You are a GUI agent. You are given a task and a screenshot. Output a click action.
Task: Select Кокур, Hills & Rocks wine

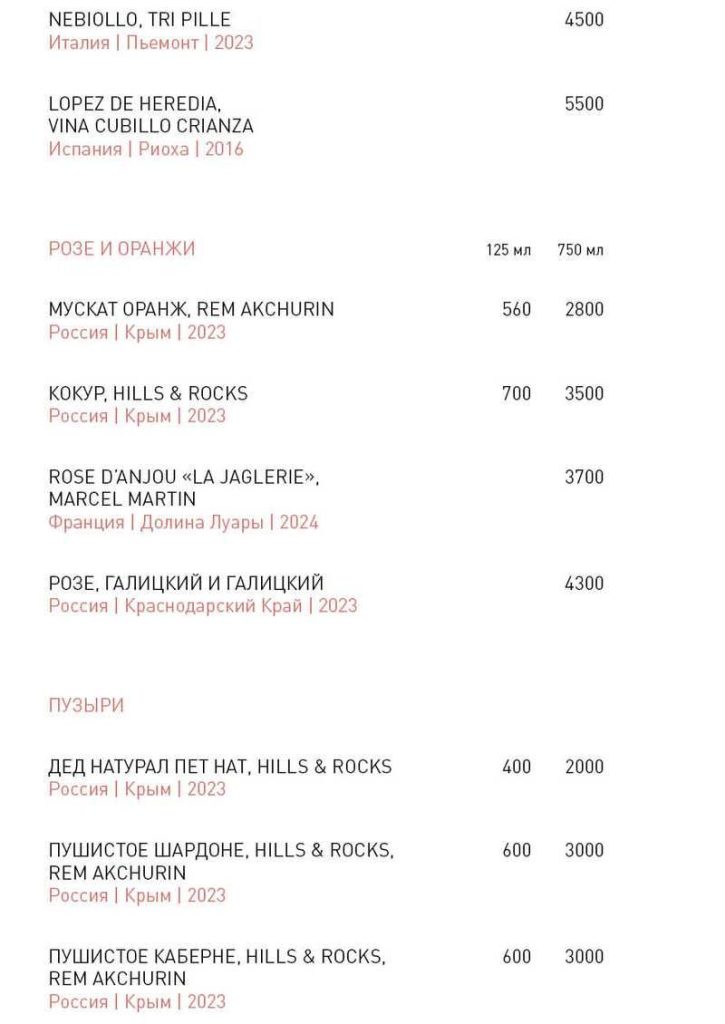[148, 394]
